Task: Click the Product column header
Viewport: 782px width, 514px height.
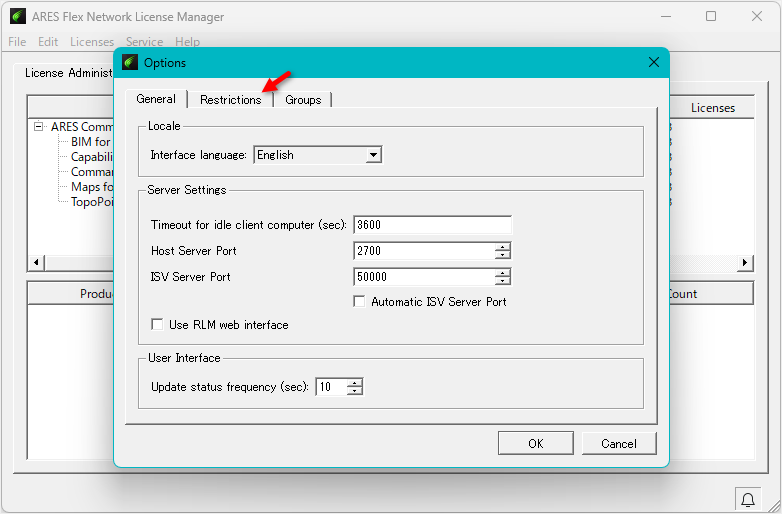Action: pos(71,294)
